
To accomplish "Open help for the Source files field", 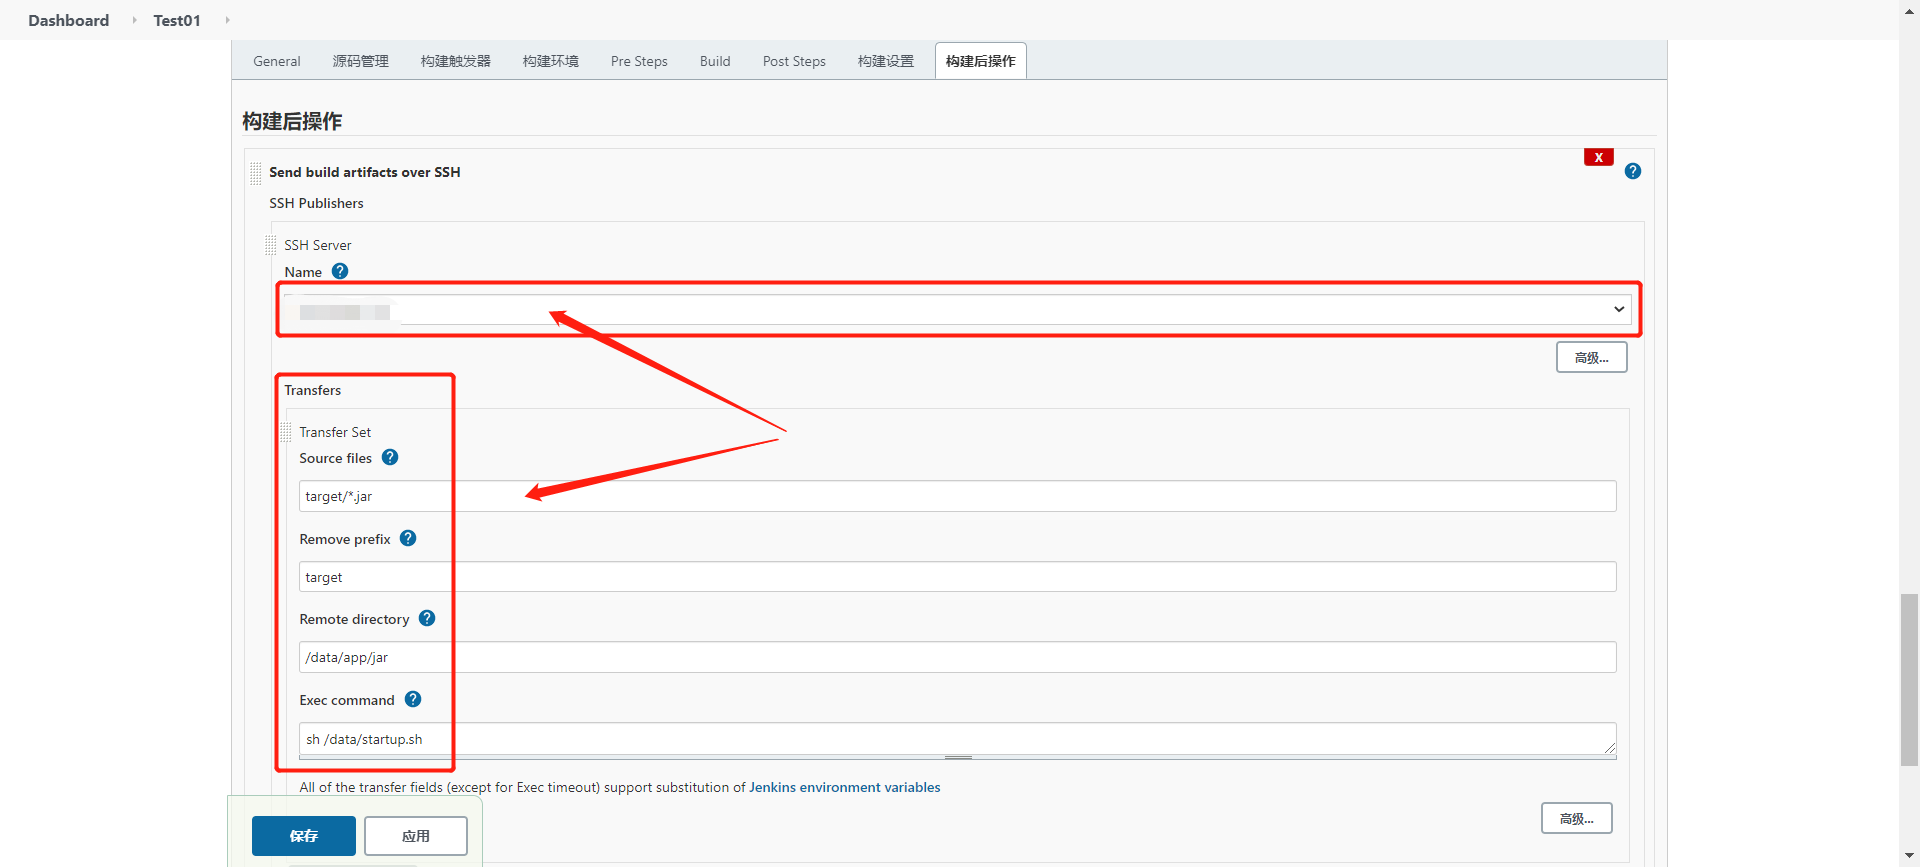I will click(x=390, y=457).
